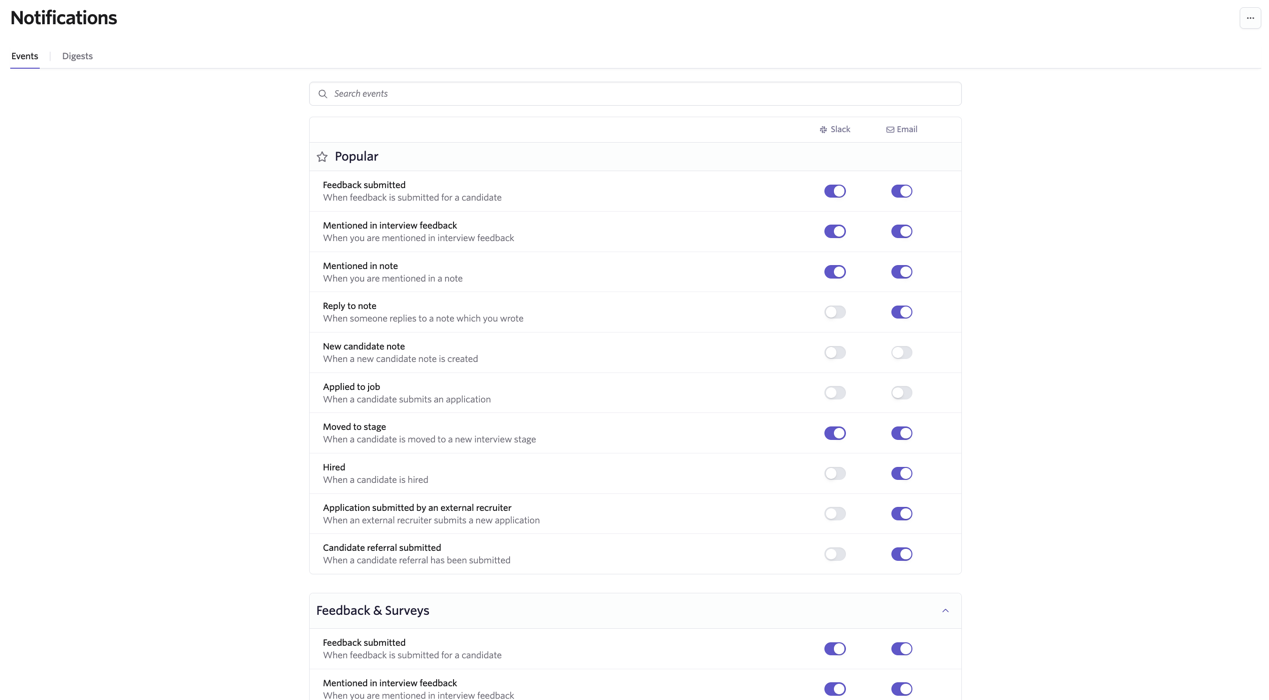The height and width of the screenshot is (700, 1269).
Task: Click the Slack logo icon in column header
Action: (x=823, y=130)
